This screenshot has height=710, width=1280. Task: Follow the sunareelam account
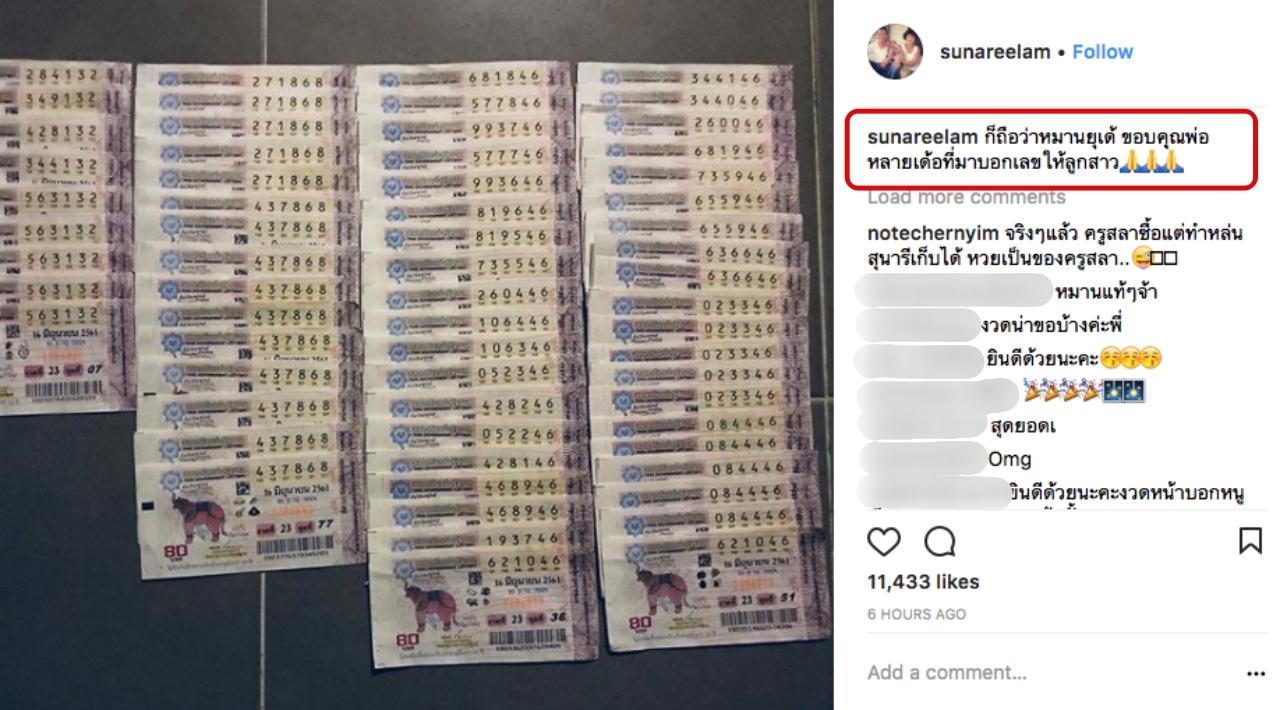[1103, 52]
